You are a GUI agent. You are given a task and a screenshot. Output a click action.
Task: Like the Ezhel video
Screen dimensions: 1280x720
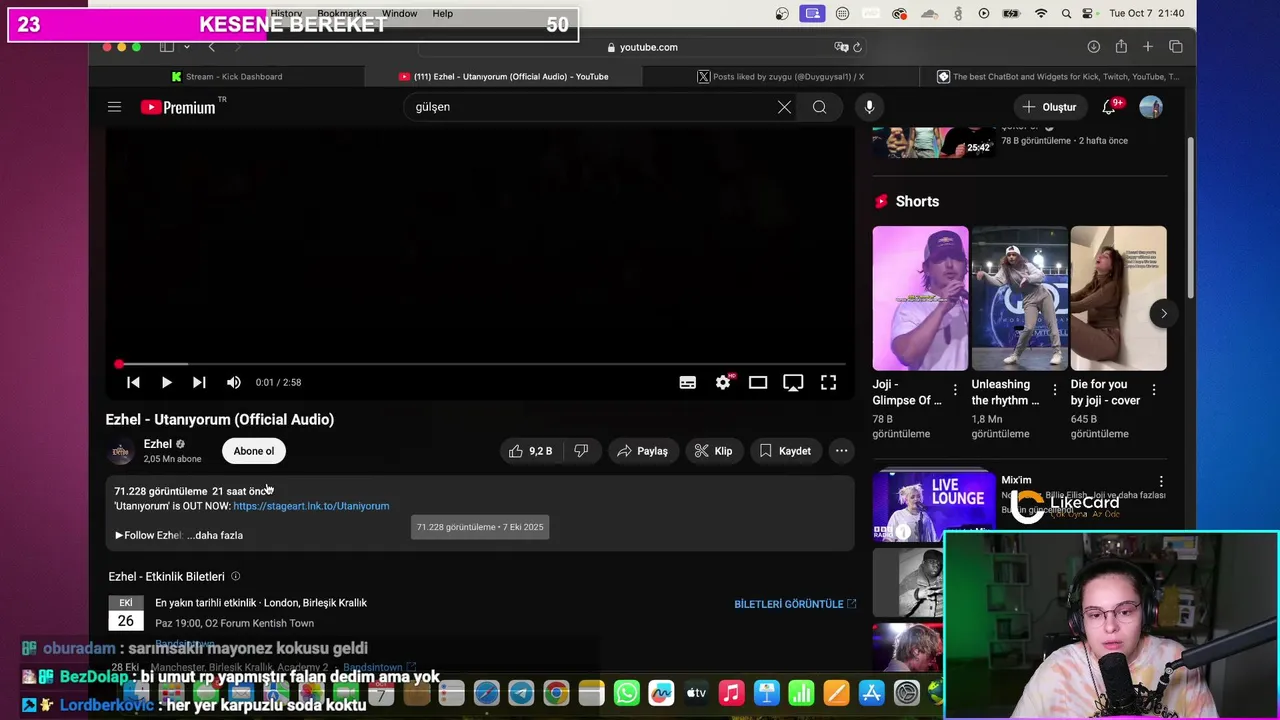pyautogui.click(x=530, y=451)
